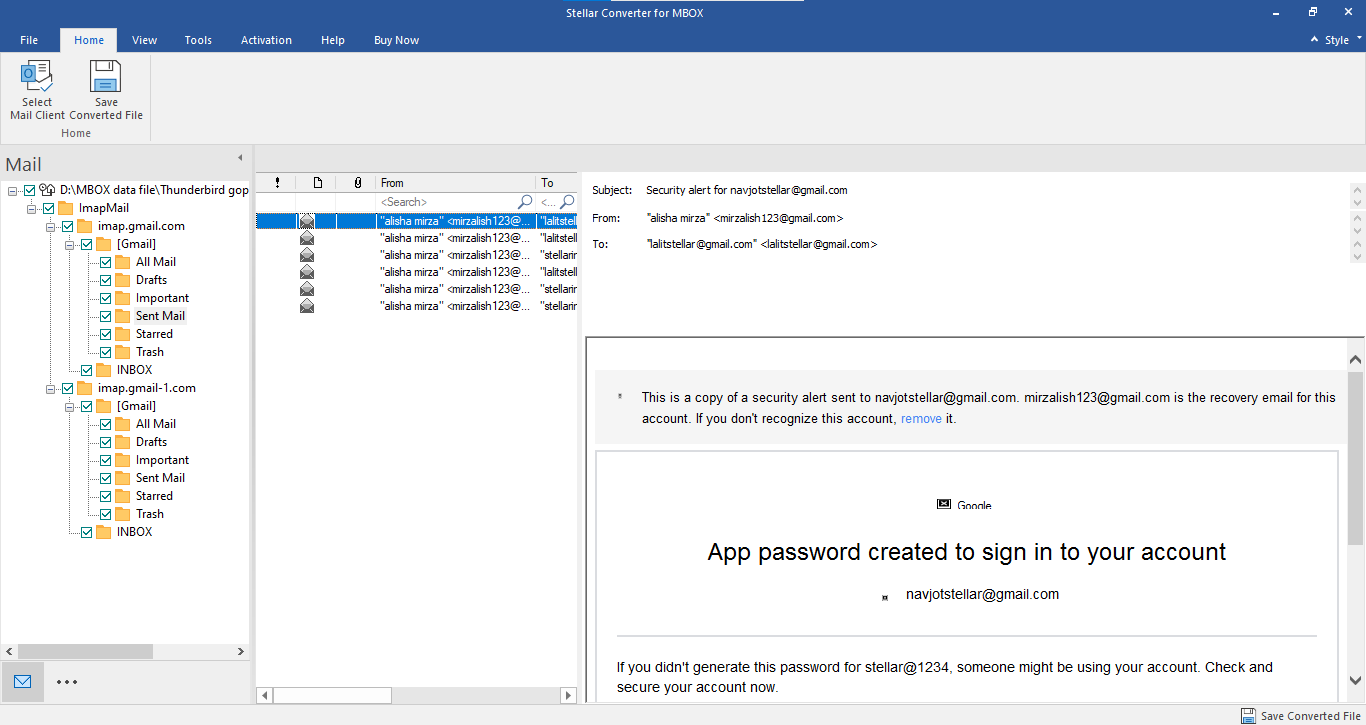Open the Mail envelope icon in bottom sidebar
This screenshot has width=1366, height=725.
[22, 681]
